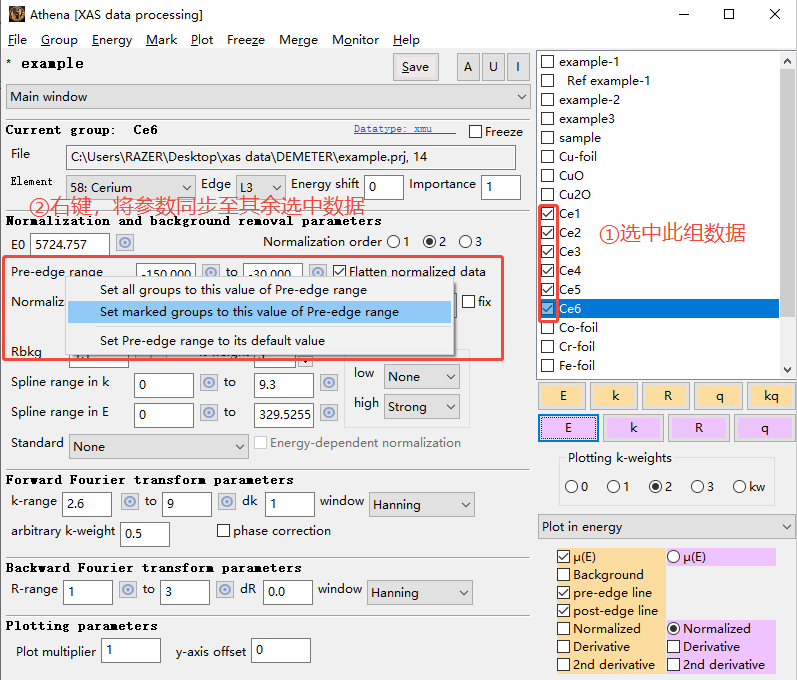
Task: Open the Plot in energy dropdown
Action: click(x=666, y=527)
